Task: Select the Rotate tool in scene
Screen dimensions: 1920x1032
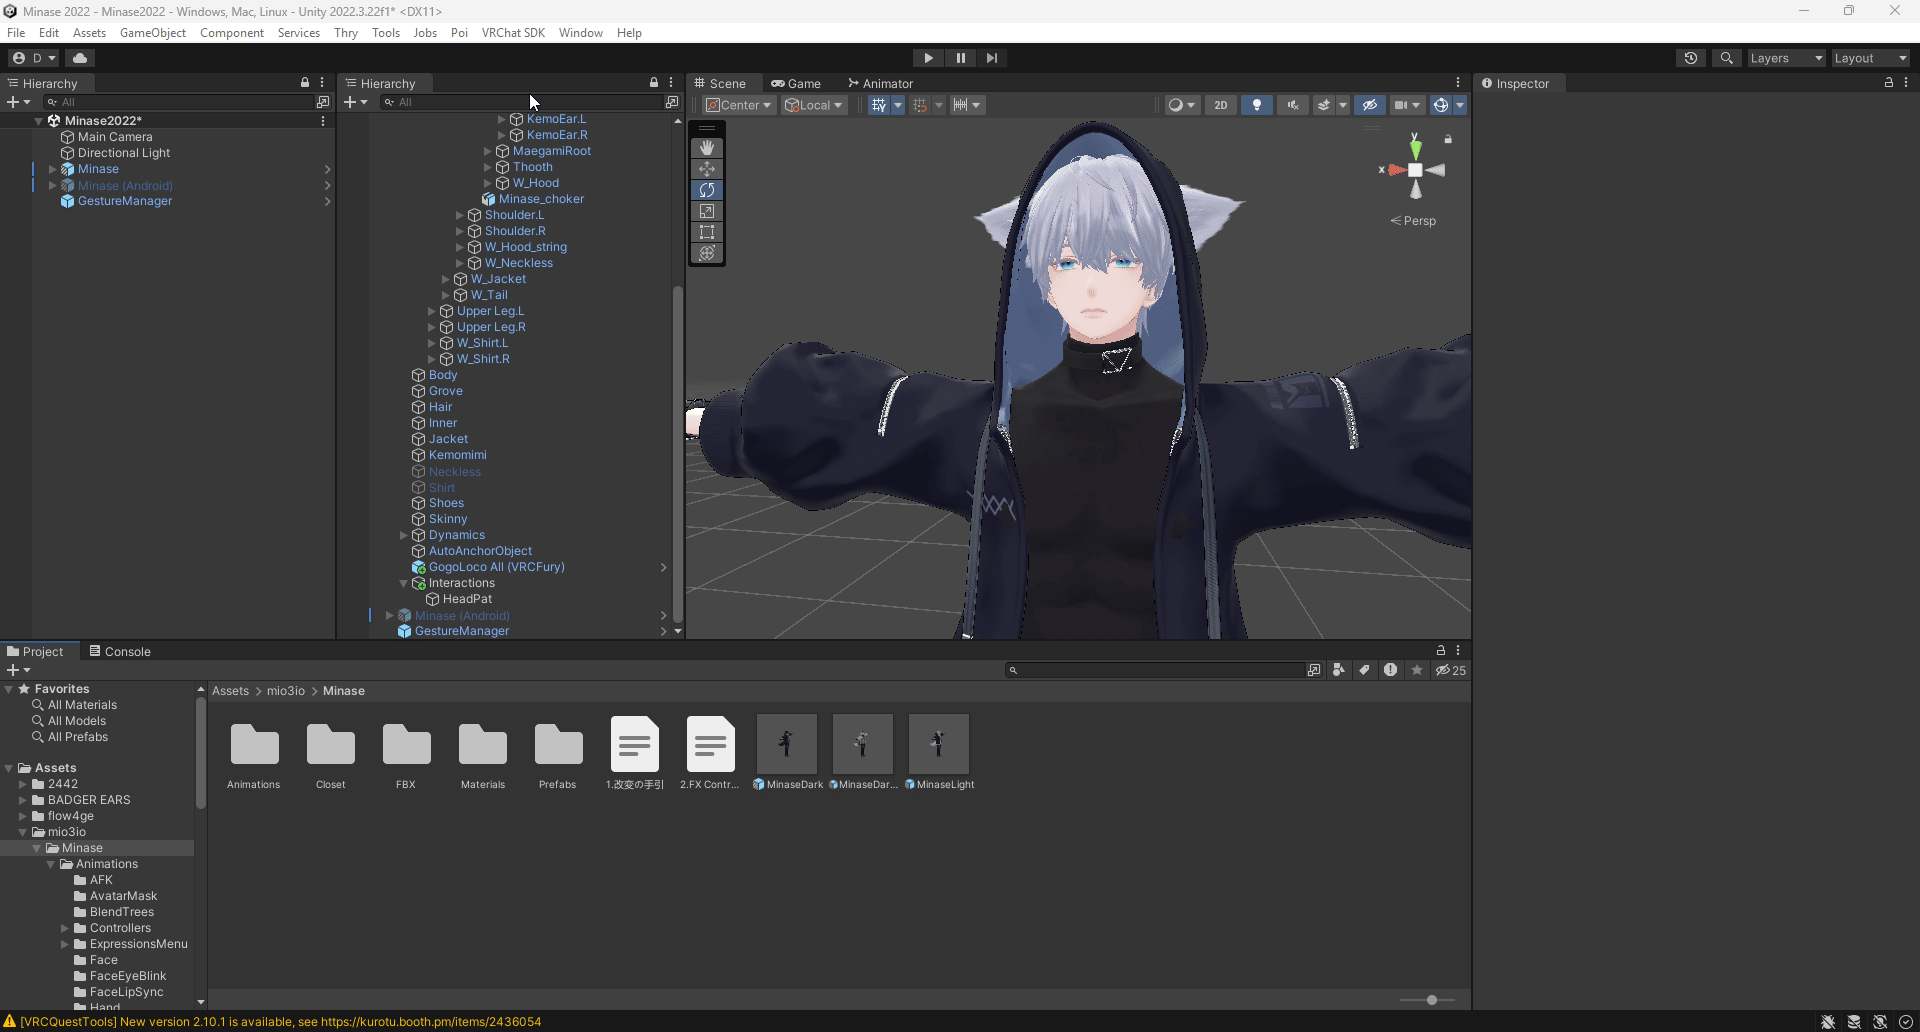Action: (x=707, y=190)
